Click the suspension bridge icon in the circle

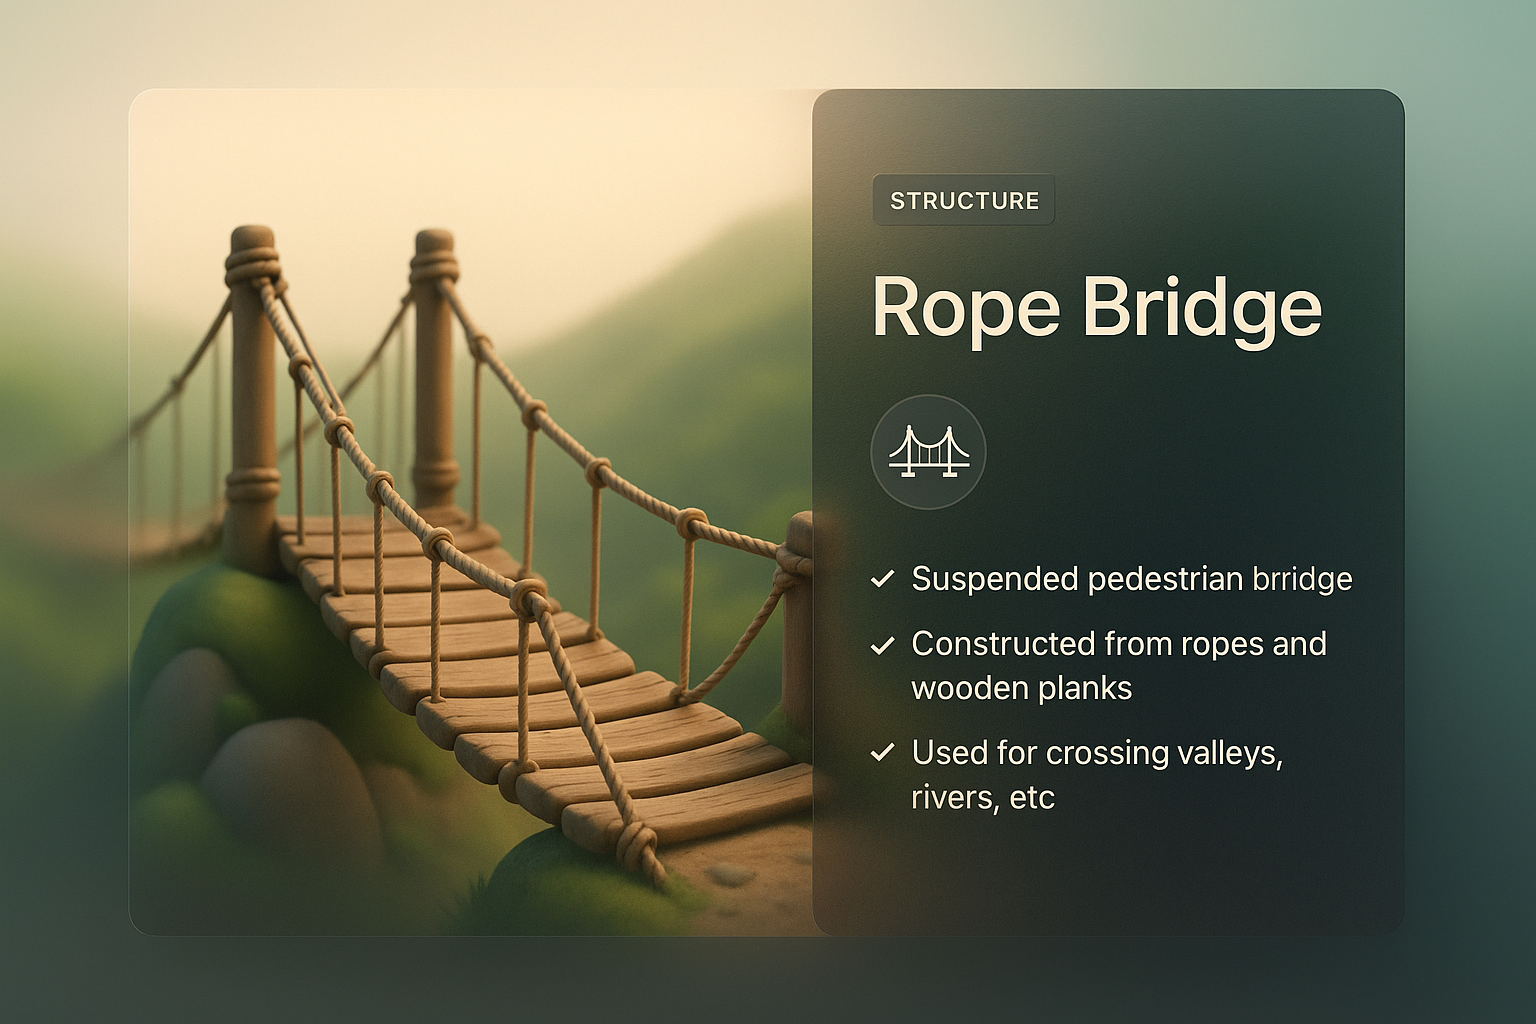click(928, 452)
